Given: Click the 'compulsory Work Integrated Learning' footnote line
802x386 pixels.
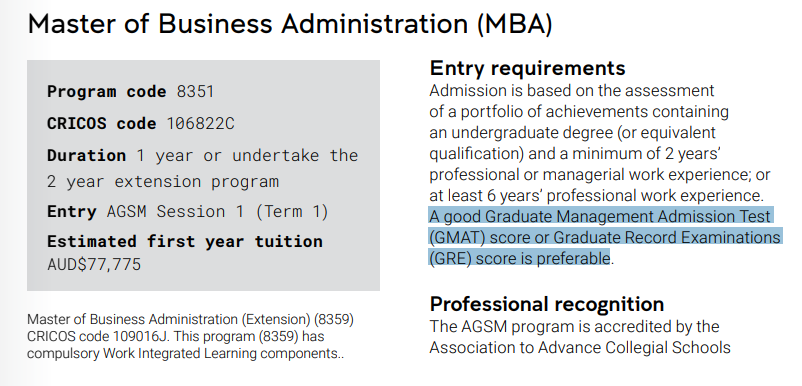Looking at the screenshot, I should point(186,354).
